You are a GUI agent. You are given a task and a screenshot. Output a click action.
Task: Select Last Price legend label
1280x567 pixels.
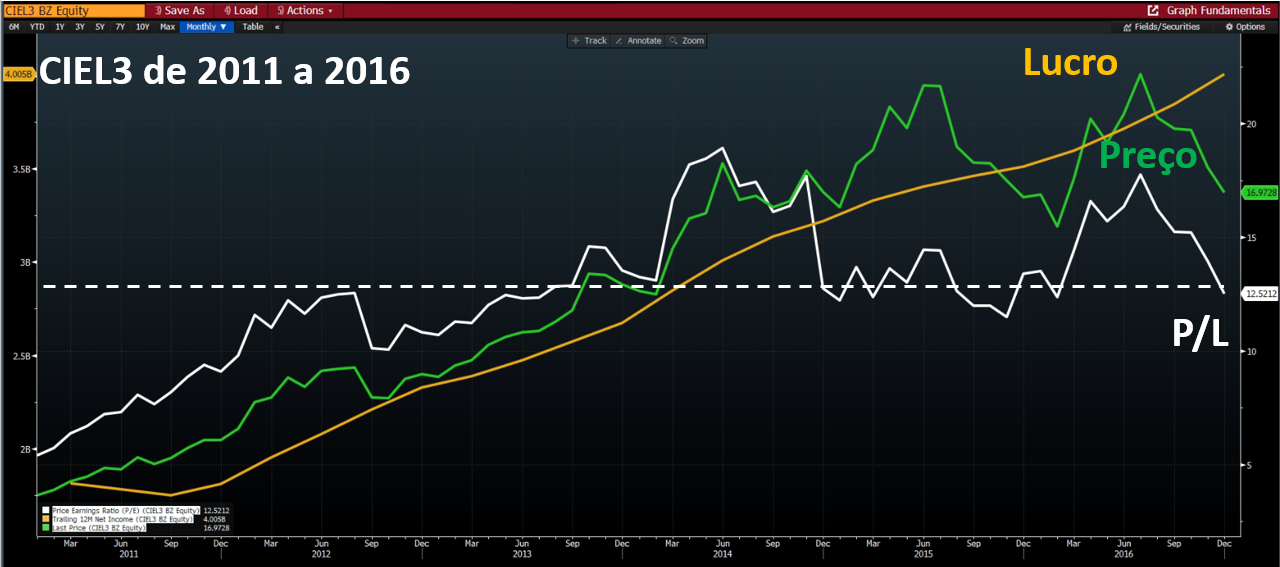98,527
